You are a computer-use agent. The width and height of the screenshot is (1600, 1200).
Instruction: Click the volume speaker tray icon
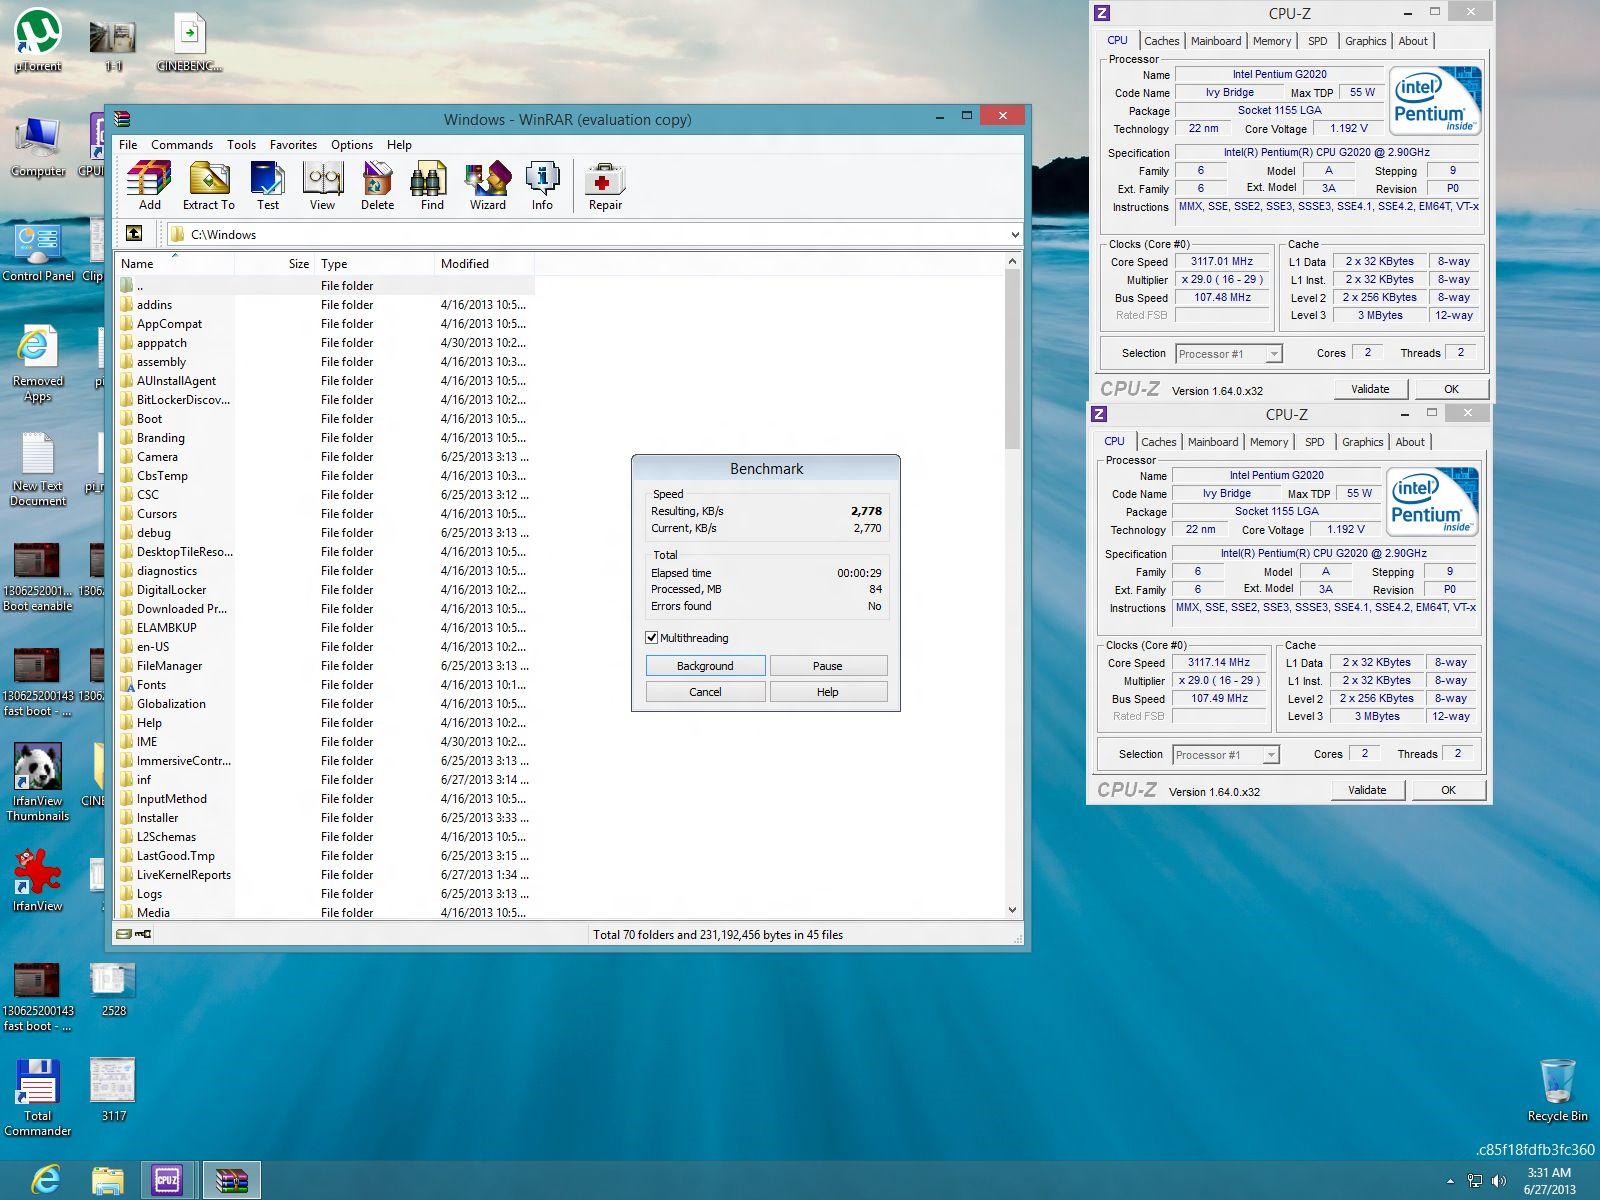(1498, 1181)
